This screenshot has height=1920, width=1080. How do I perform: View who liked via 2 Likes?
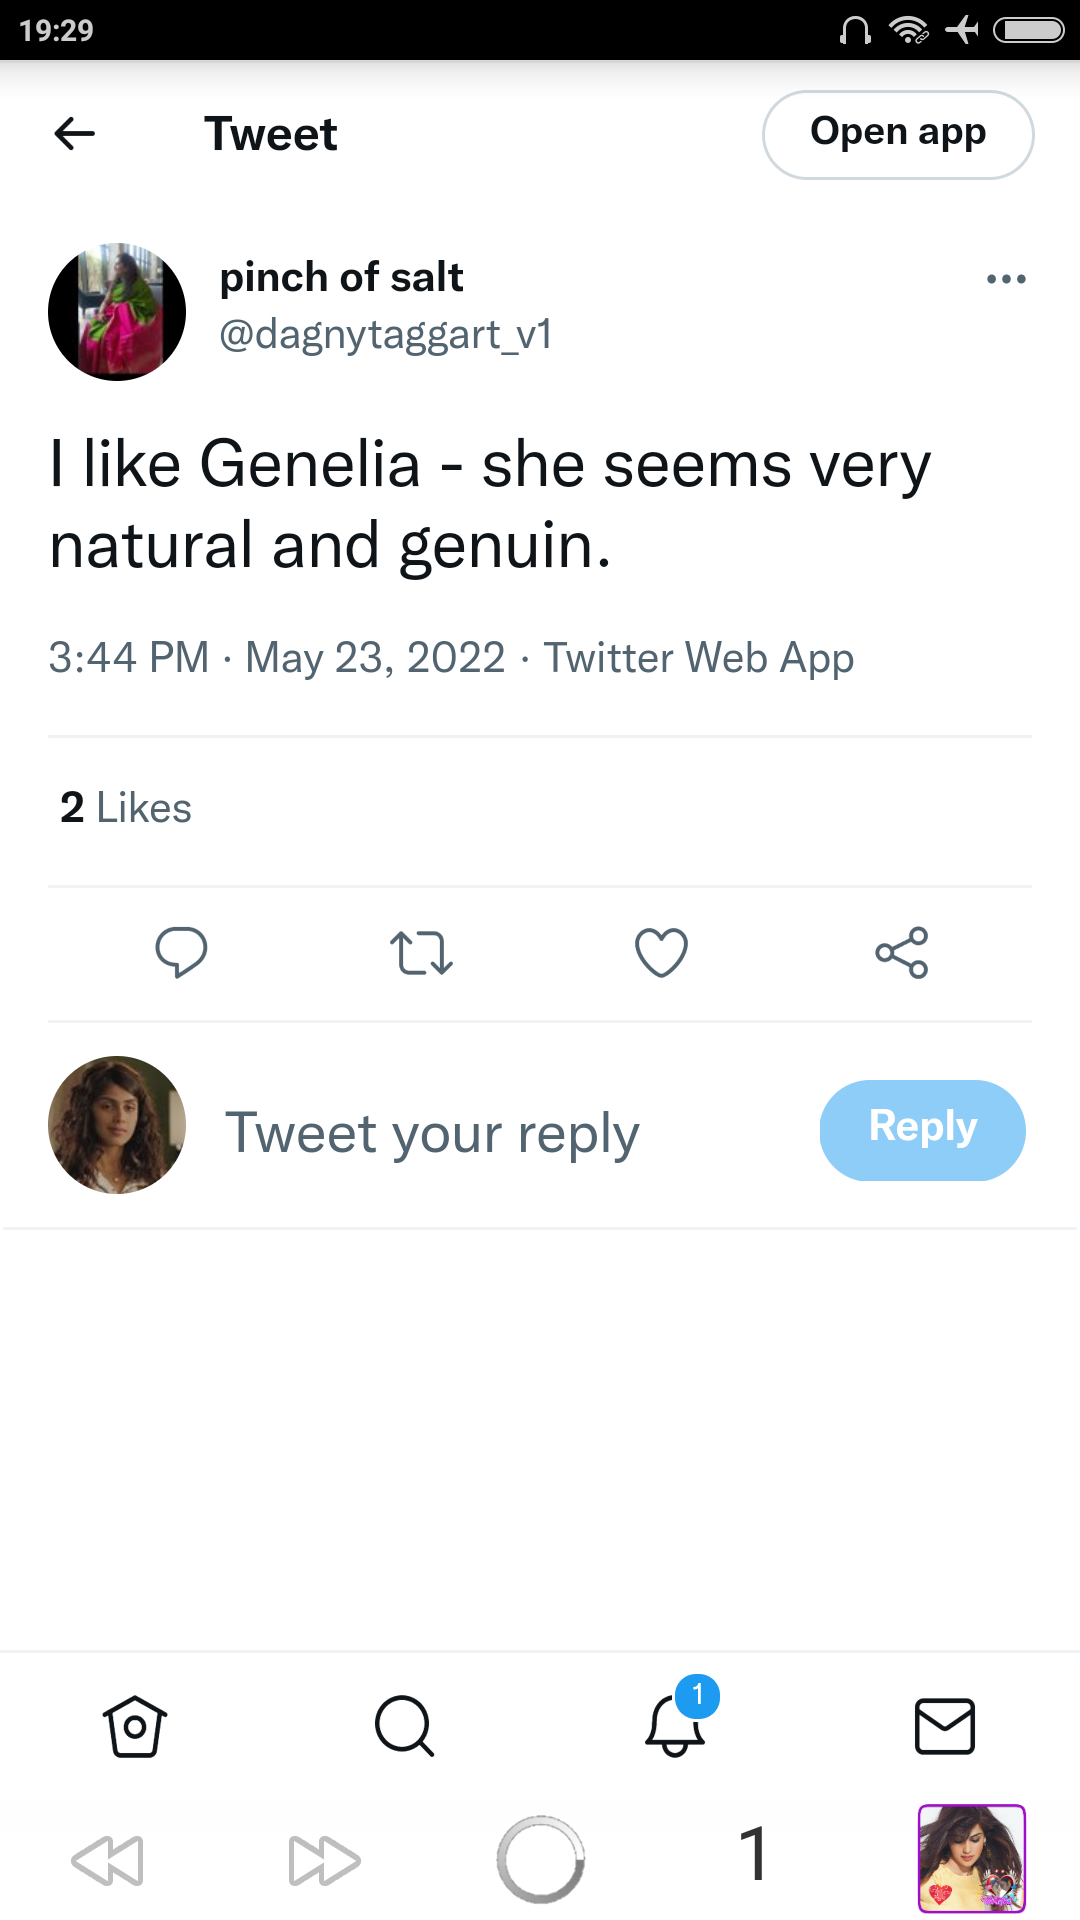[126, 807]
